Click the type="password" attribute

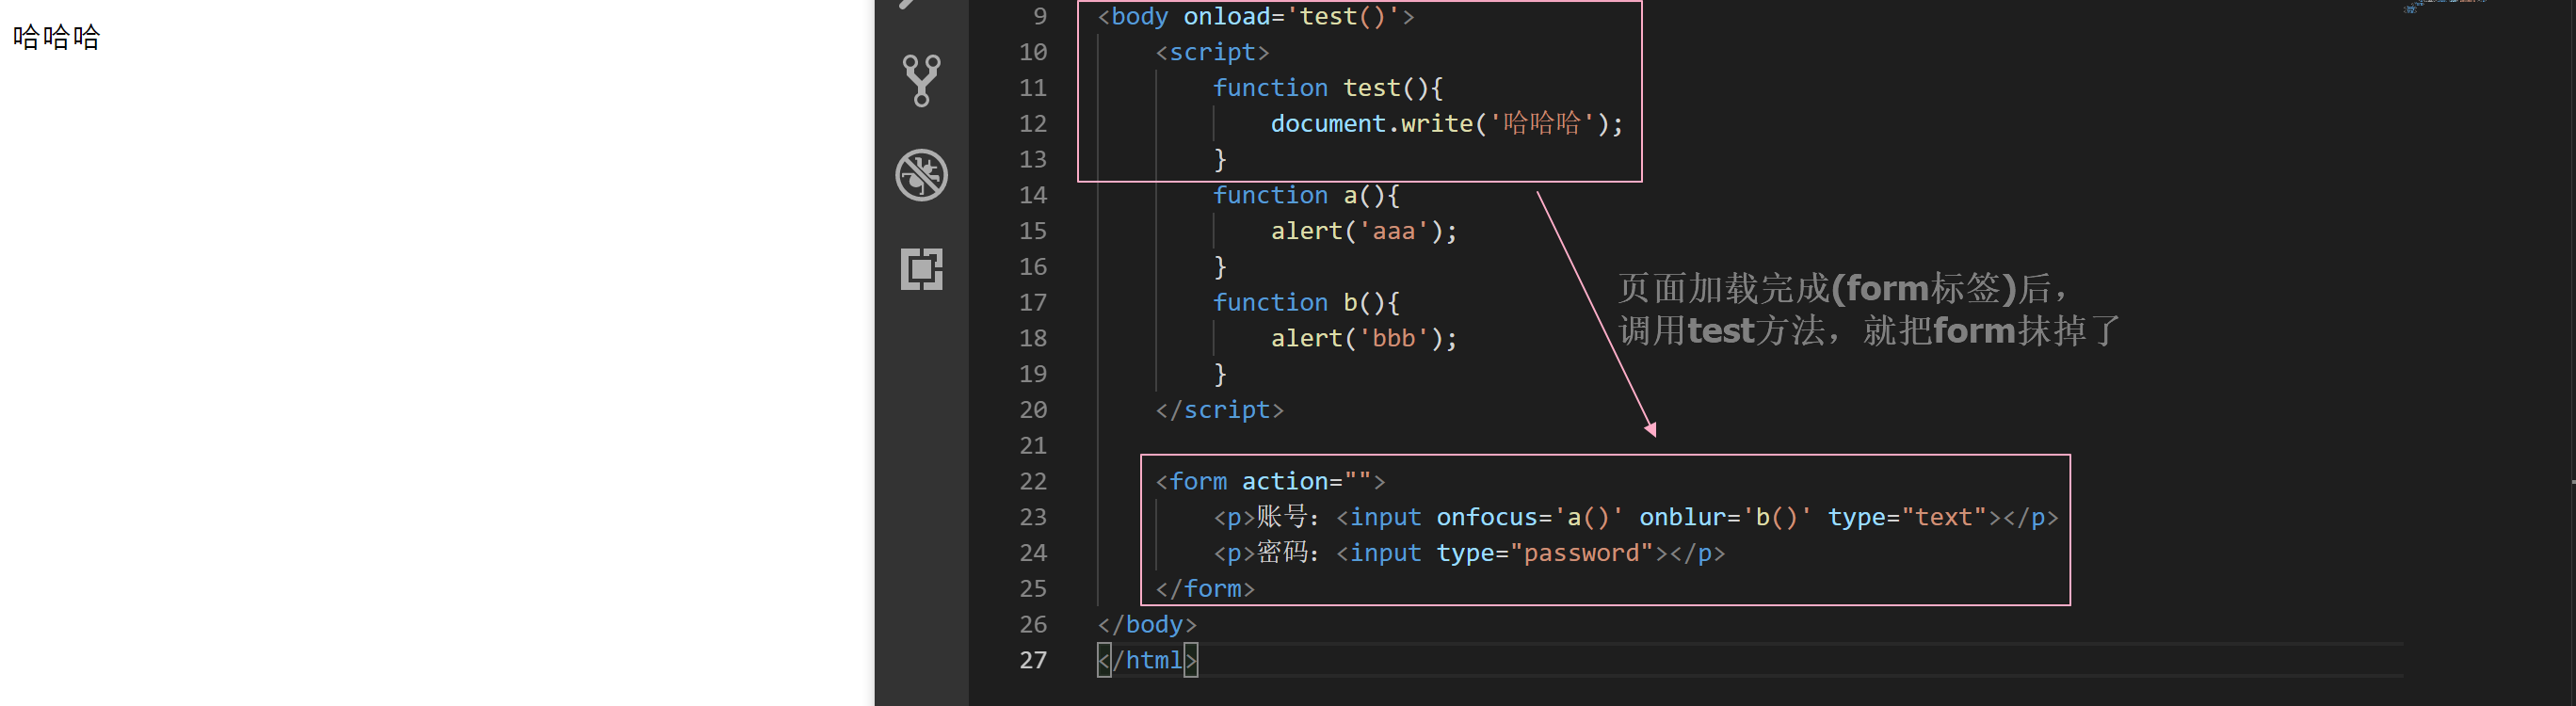coord(1544,553)
